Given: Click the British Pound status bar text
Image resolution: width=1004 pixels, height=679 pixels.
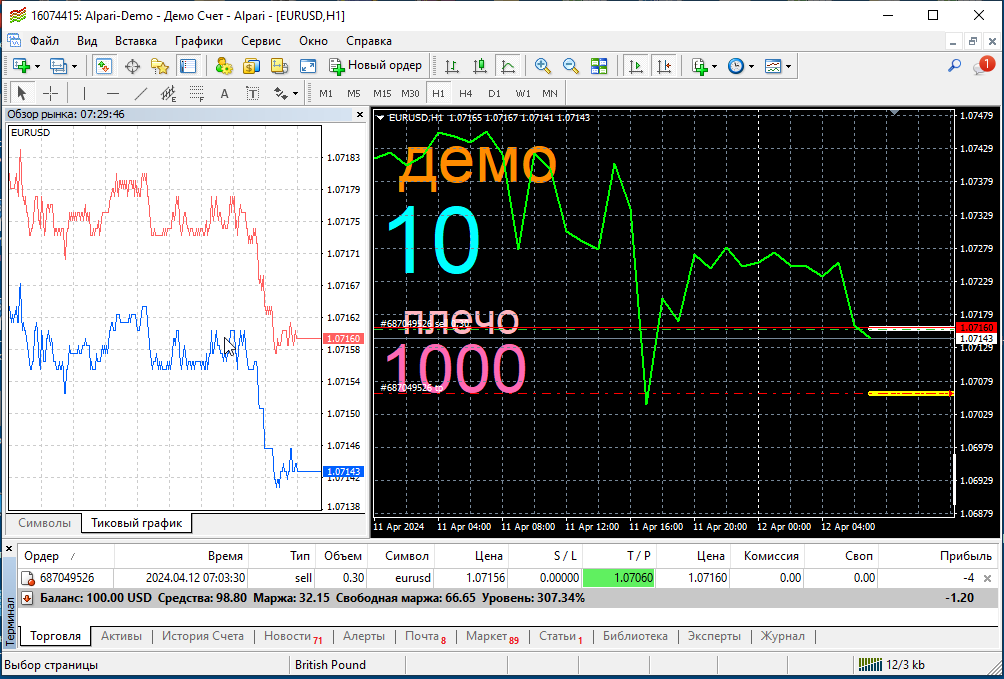Looking at the screenshot, I should point(330,665).
